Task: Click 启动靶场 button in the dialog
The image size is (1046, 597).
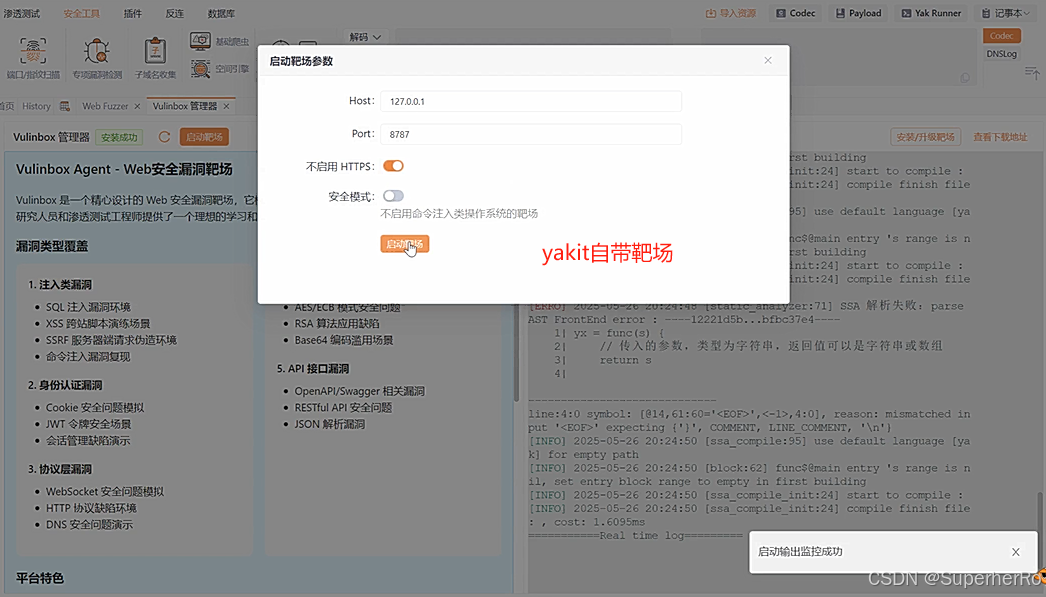Action: [x=405, y=244]
